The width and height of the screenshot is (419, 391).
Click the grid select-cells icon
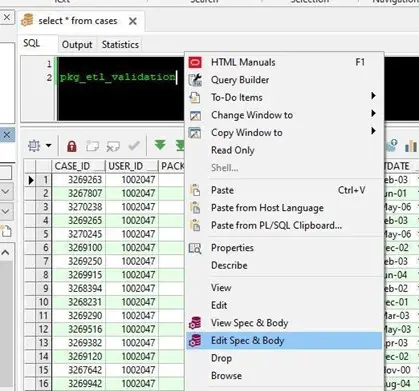tap(34, 146)
